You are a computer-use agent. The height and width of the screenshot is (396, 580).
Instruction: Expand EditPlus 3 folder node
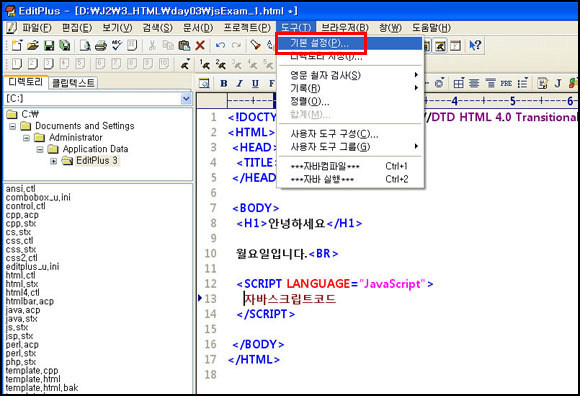[x=54, y=161]
